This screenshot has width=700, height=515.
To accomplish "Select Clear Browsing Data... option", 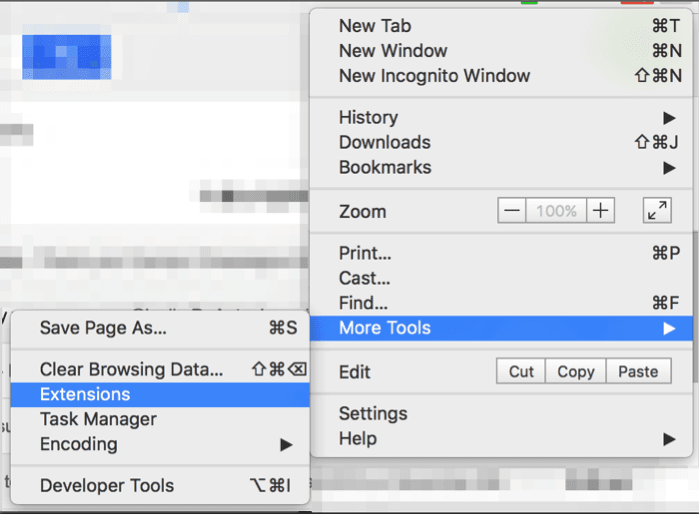I will click(x=131, y=369).
